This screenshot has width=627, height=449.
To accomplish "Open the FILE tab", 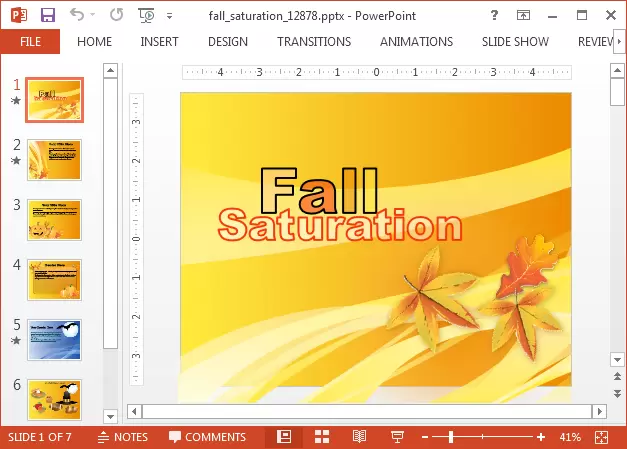I will pos(30,42).
